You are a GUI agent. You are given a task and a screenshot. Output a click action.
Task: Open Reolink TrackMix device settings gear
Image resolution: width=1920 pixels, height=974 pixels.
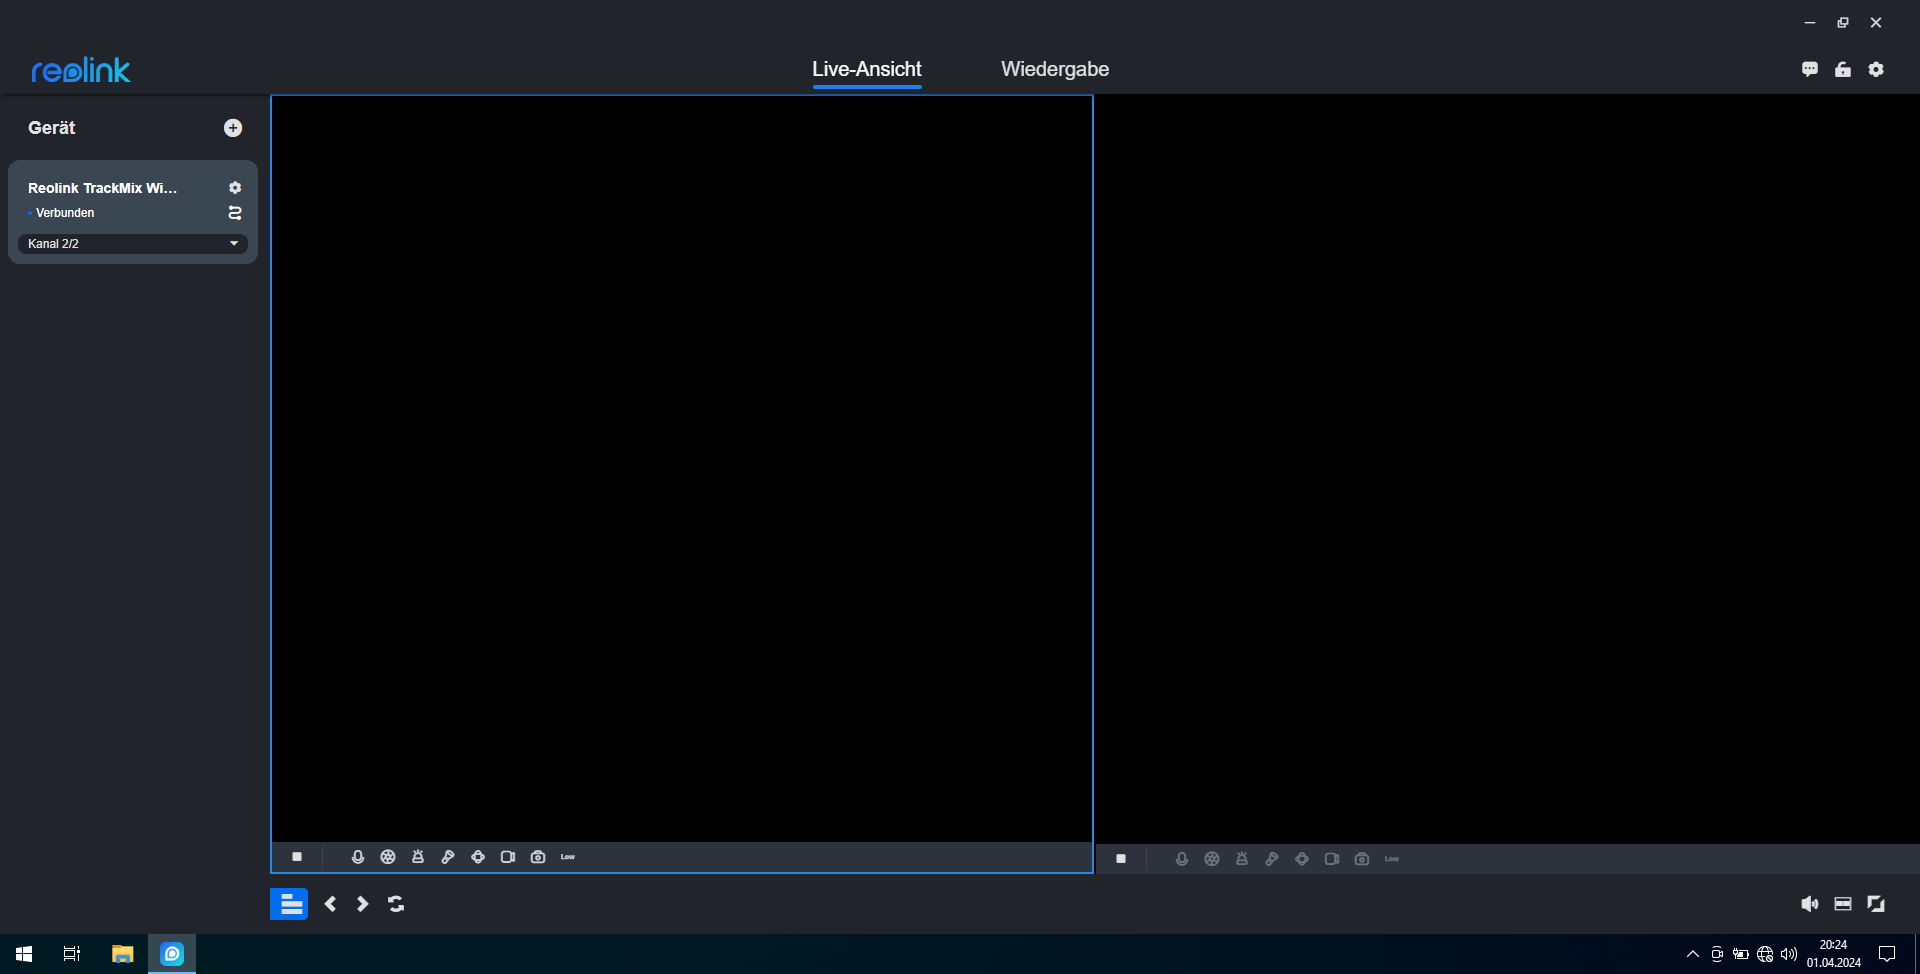tap(235, 188)
